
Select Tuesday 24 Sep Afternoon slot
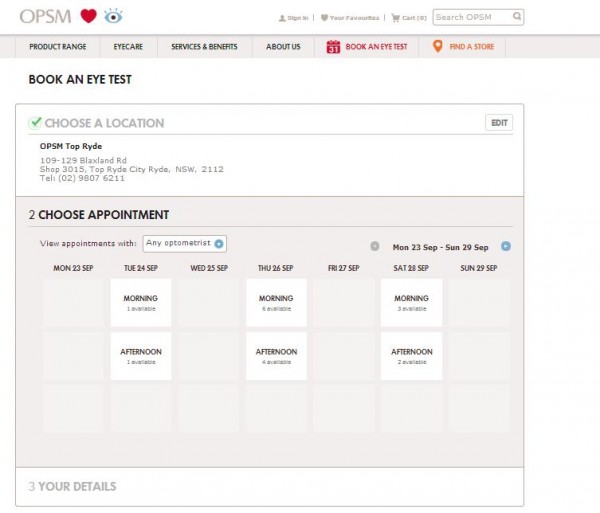pos(141,356)
